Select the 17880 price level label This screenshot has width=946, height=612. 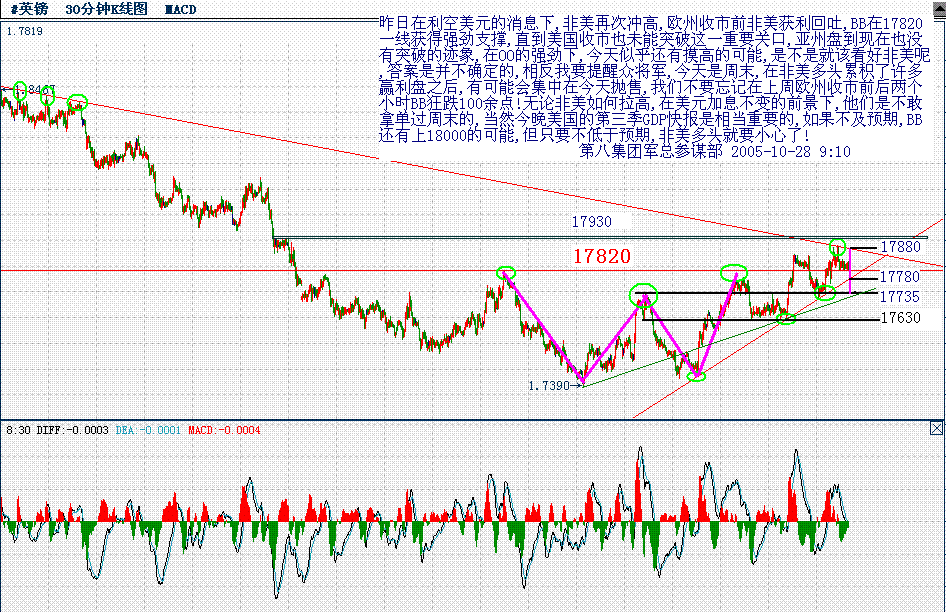pos(900,246)
